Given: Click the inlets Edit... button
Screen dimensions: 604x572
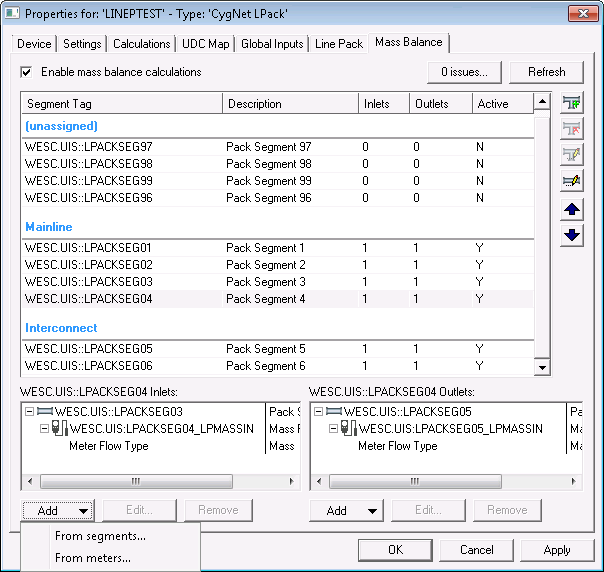Looking at the screenshot, I should pos(139,510).
